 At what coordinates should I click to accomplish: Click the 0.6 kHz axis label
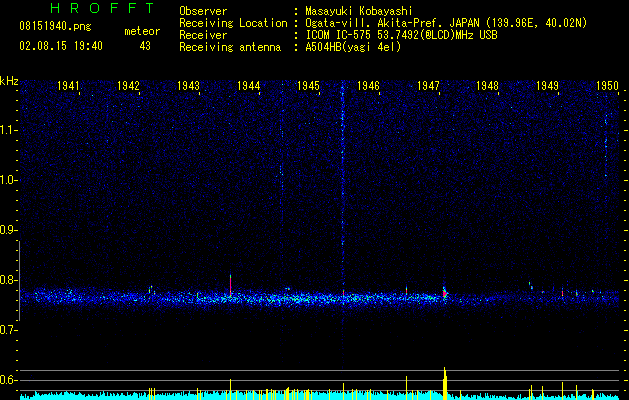click(8, 380)
